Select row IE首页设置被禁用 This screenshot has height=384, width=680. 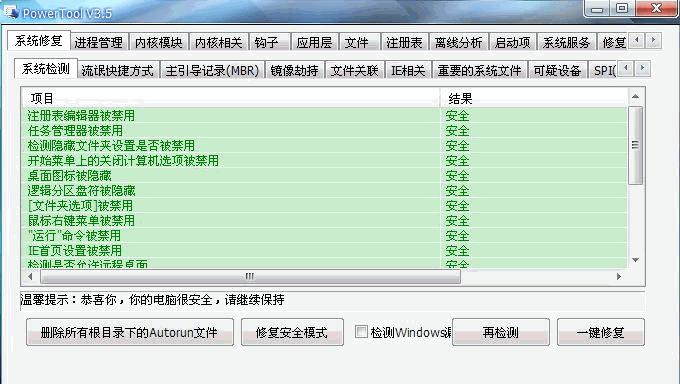point(324,250)
